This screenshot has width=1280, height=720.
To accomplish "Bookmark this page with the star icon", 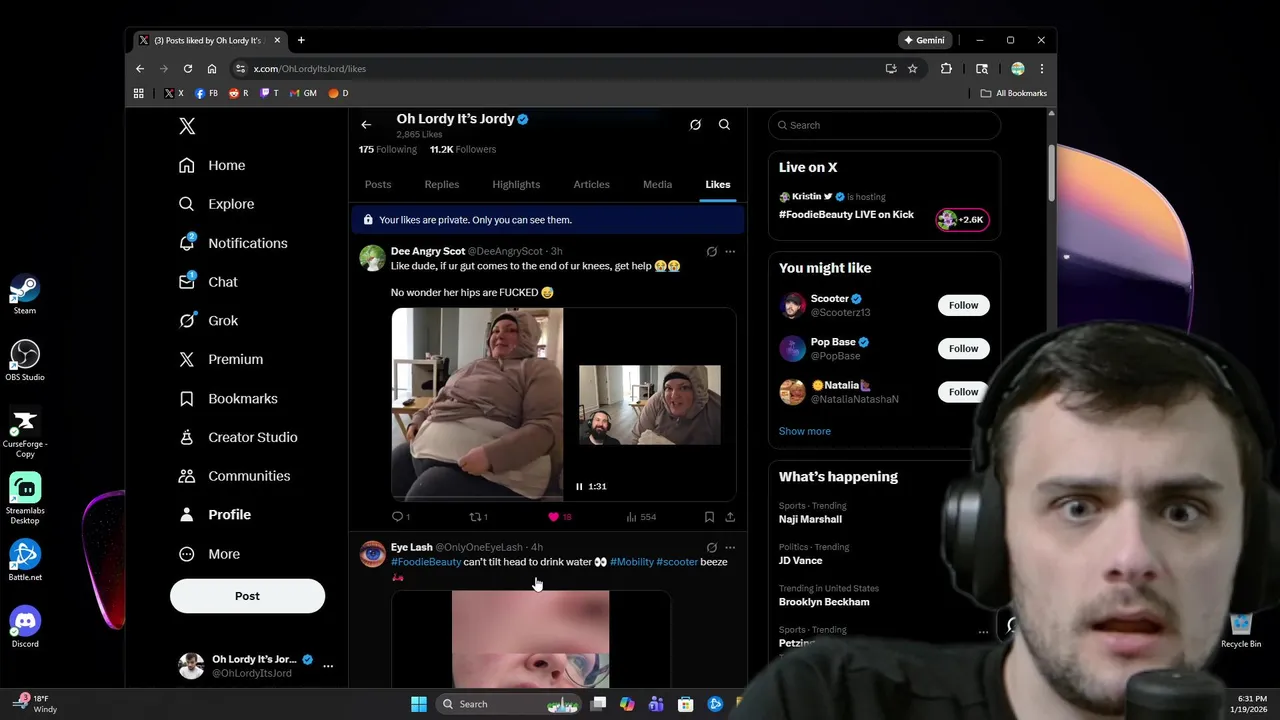I will [912, 69].
